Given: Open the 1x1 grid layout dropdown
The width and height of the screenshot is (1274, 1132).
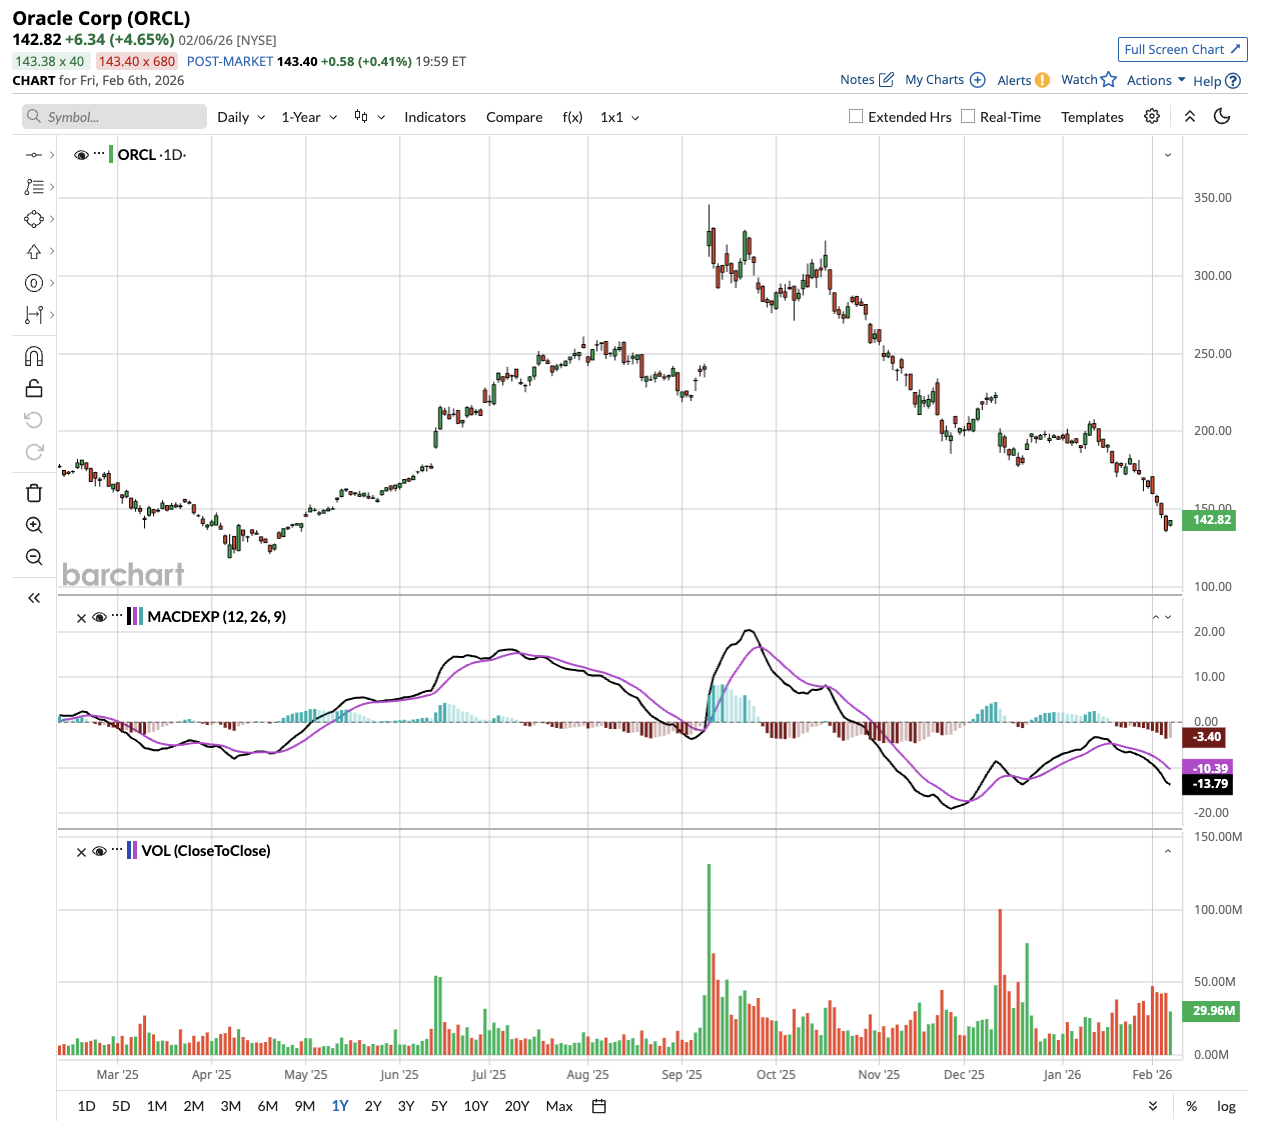Looking at the screenshot, I should pos(619,117).
